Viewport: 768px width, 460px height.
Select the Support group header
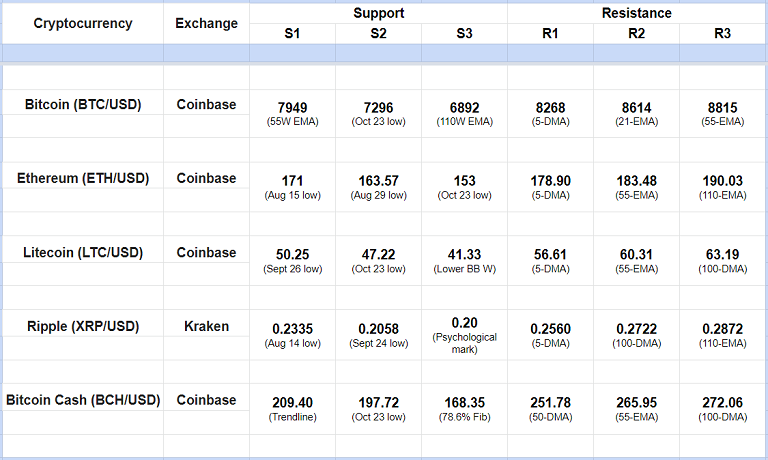(x=378, y=14)
